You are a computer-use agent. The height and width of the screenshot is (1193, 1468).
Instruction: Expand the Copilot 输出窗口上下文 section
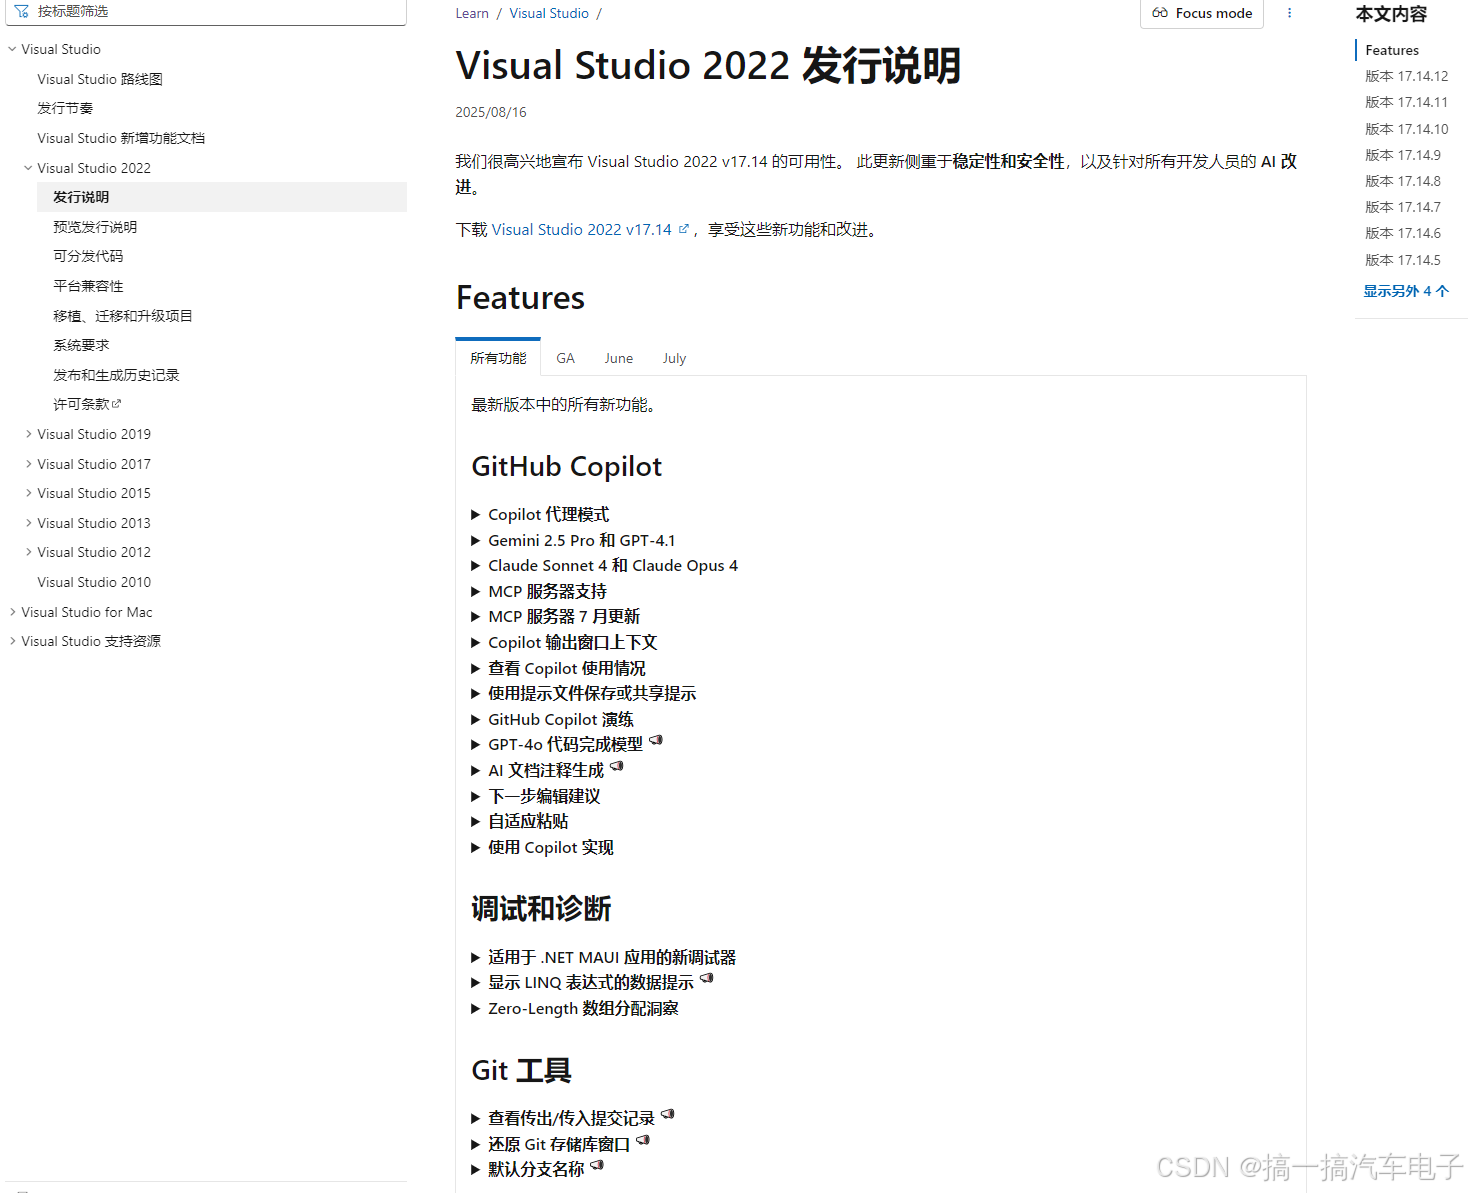564,643
